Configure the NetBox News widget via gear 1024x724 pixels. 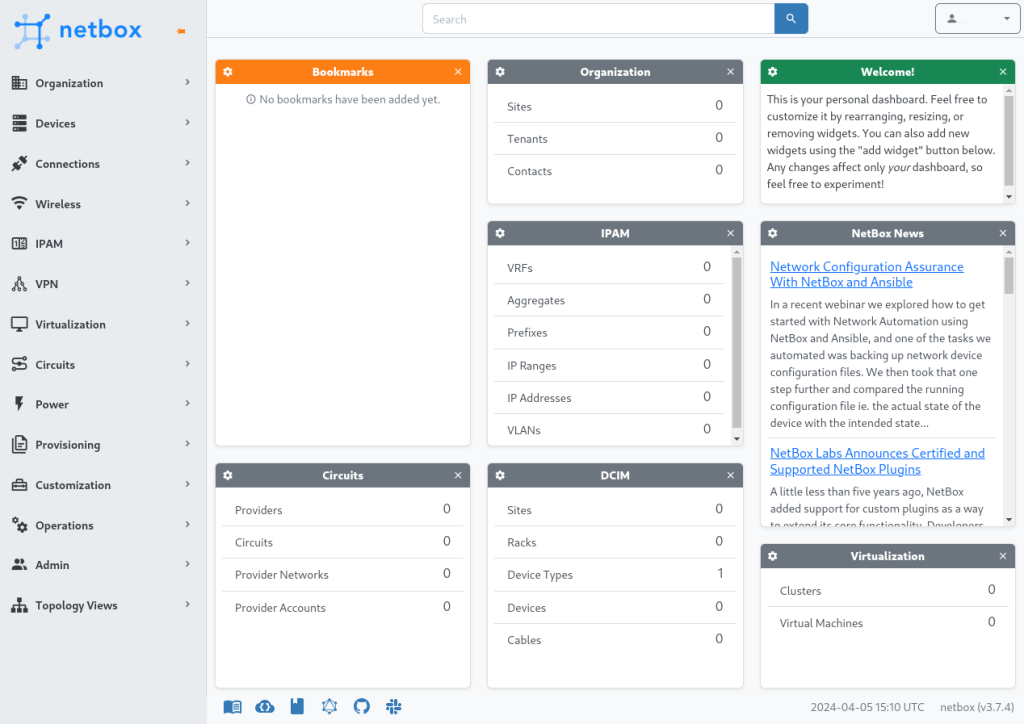773,233
